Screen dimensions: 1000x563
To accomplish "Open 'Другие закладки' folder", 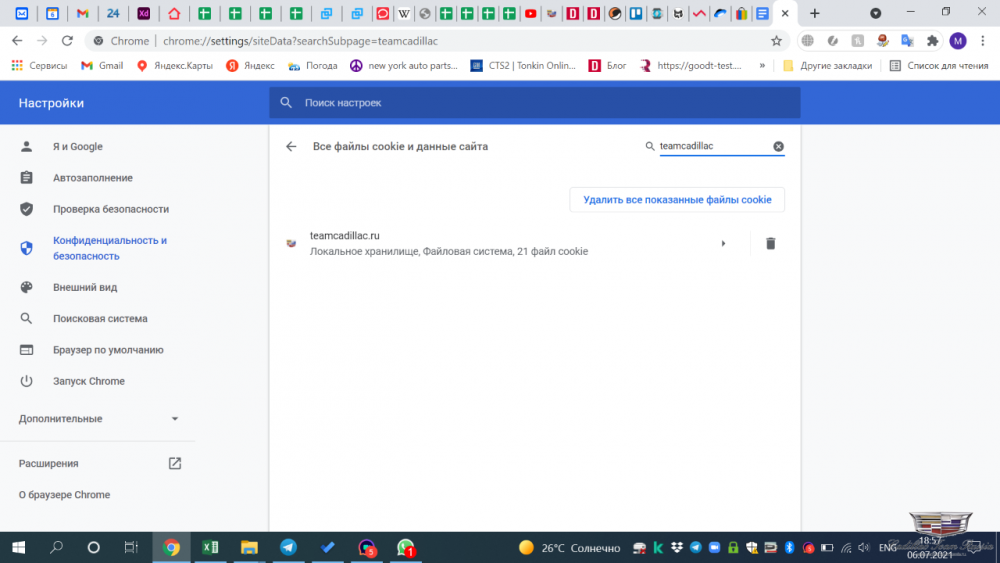I will pyautogui.click(x=828, y=66).
